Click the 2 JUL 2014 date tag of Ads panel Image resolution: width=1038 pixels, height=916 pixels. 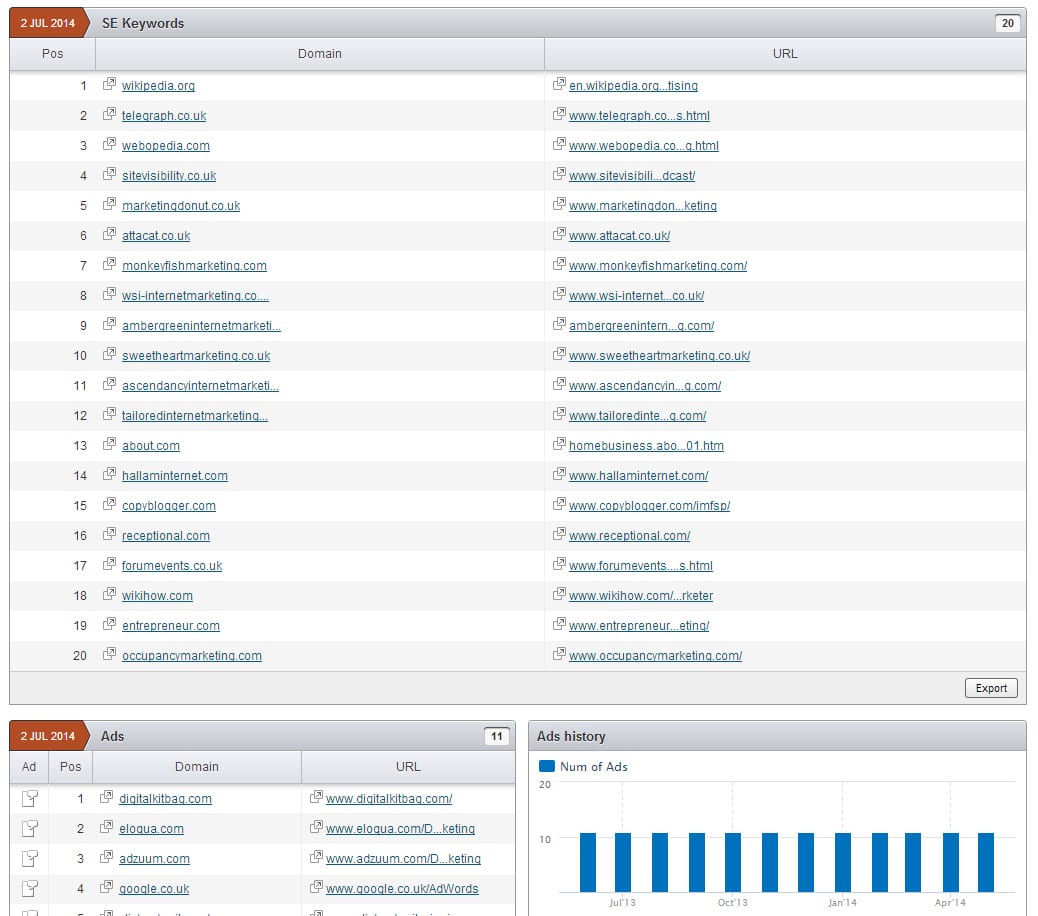(x=48, y=736)
